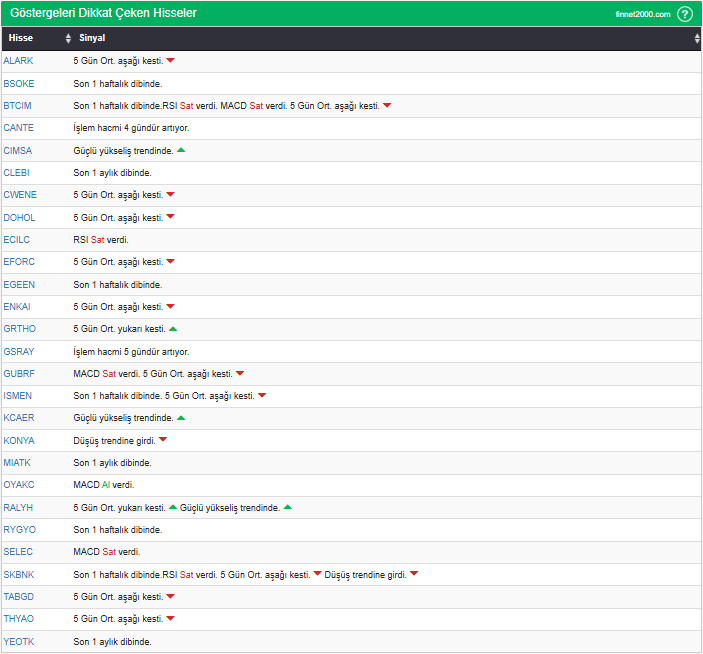The image size is (703, 654).
Task: Open GRTHO stock link
Action: point(20,329)
